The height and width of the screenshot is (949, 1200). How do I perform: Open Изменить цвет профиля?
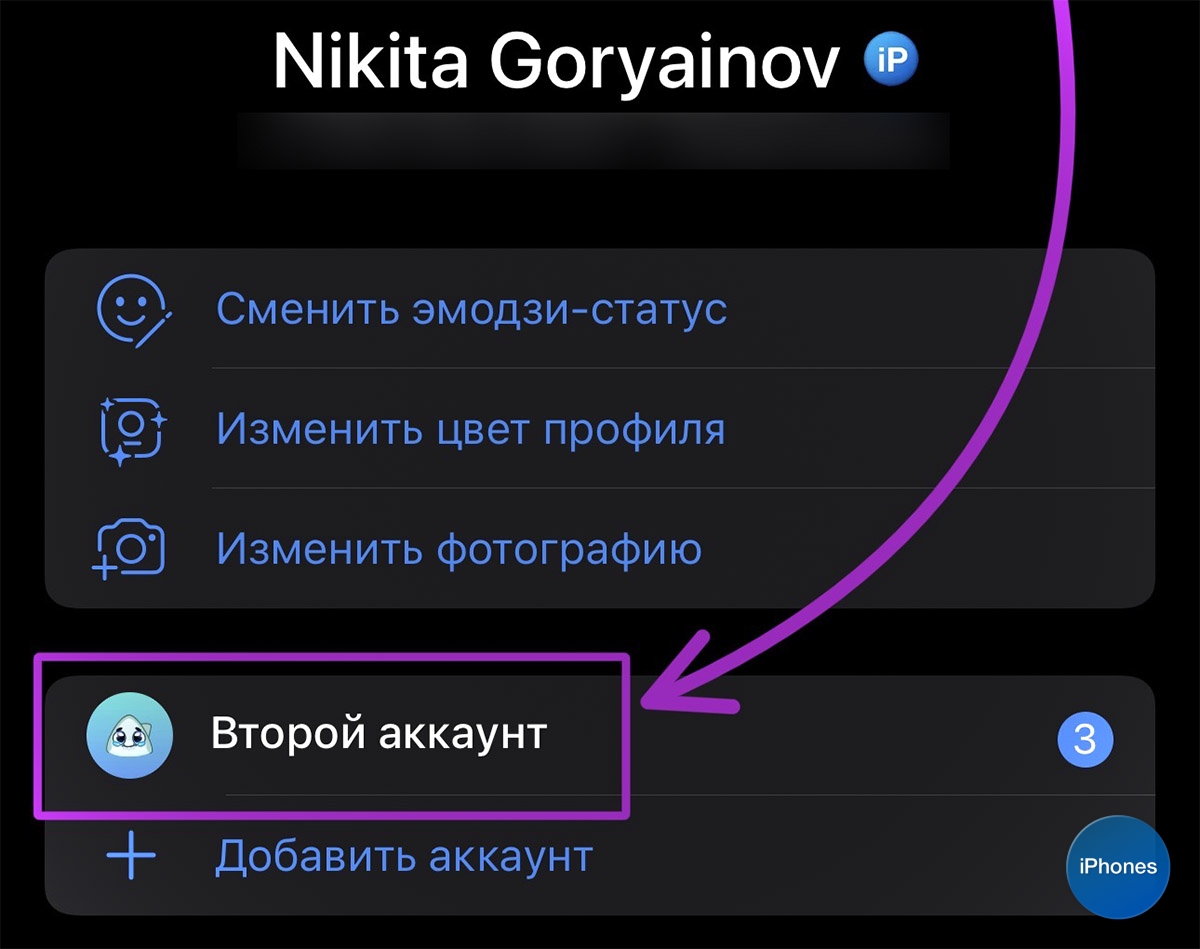pyautogui.click(x=471, y=430)
